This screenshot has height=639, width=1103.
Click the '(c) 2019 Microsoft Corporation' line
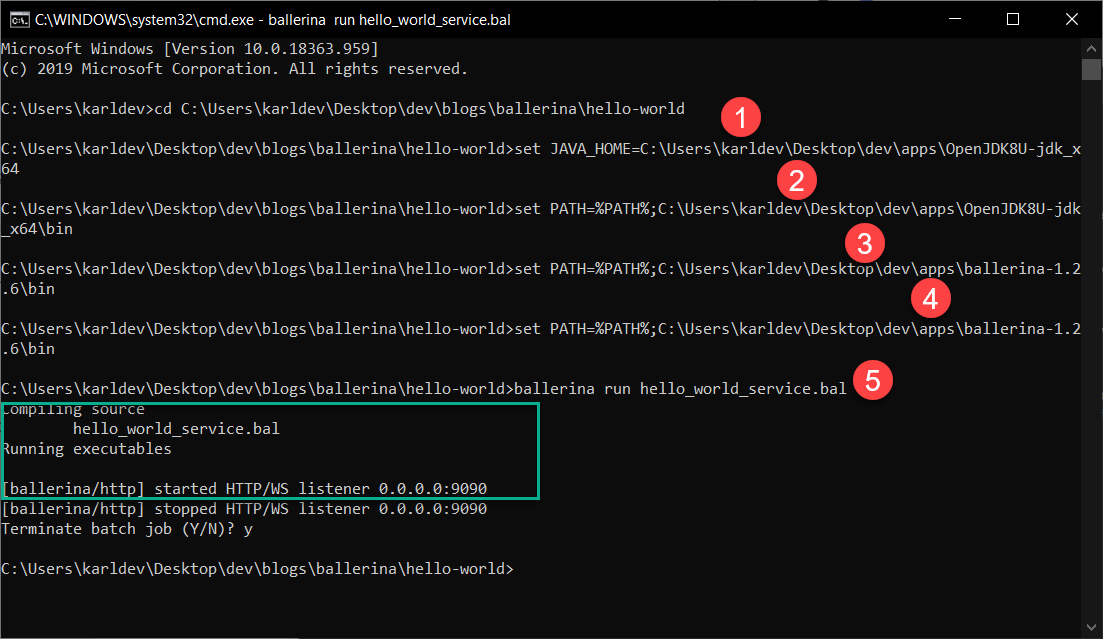(x=234, y=69)
